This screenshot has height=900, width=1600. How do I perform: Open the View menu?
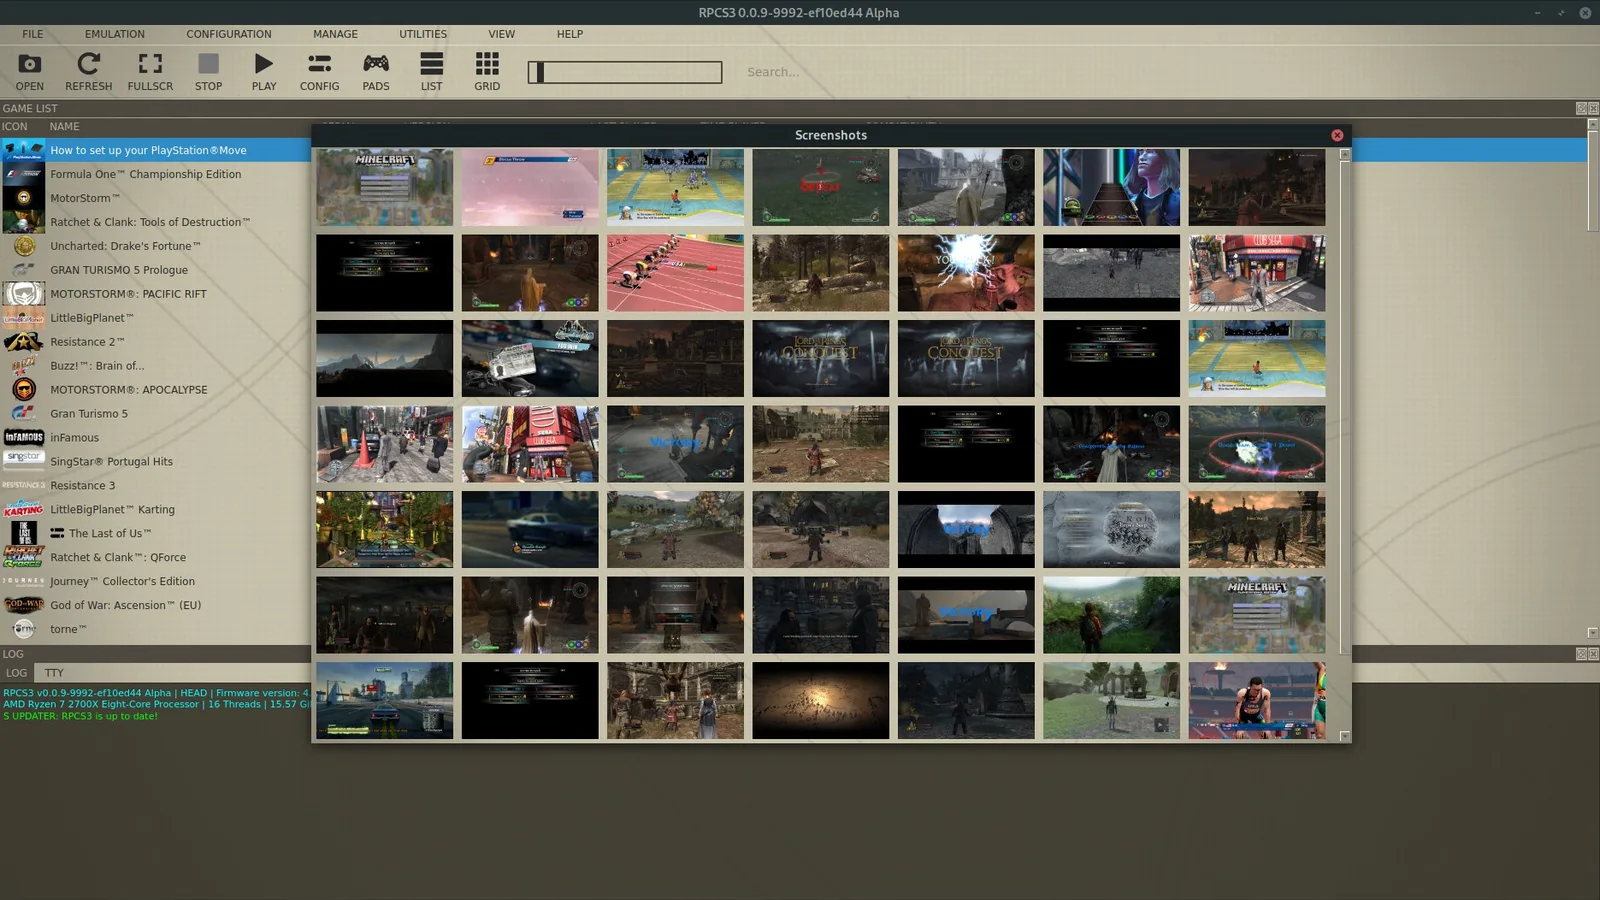pos(501,34)
